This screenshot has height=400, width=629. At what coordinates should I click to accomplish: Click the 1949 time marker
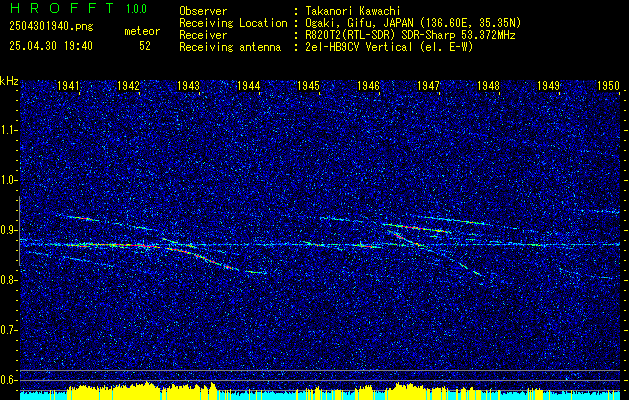click(548, 85)
